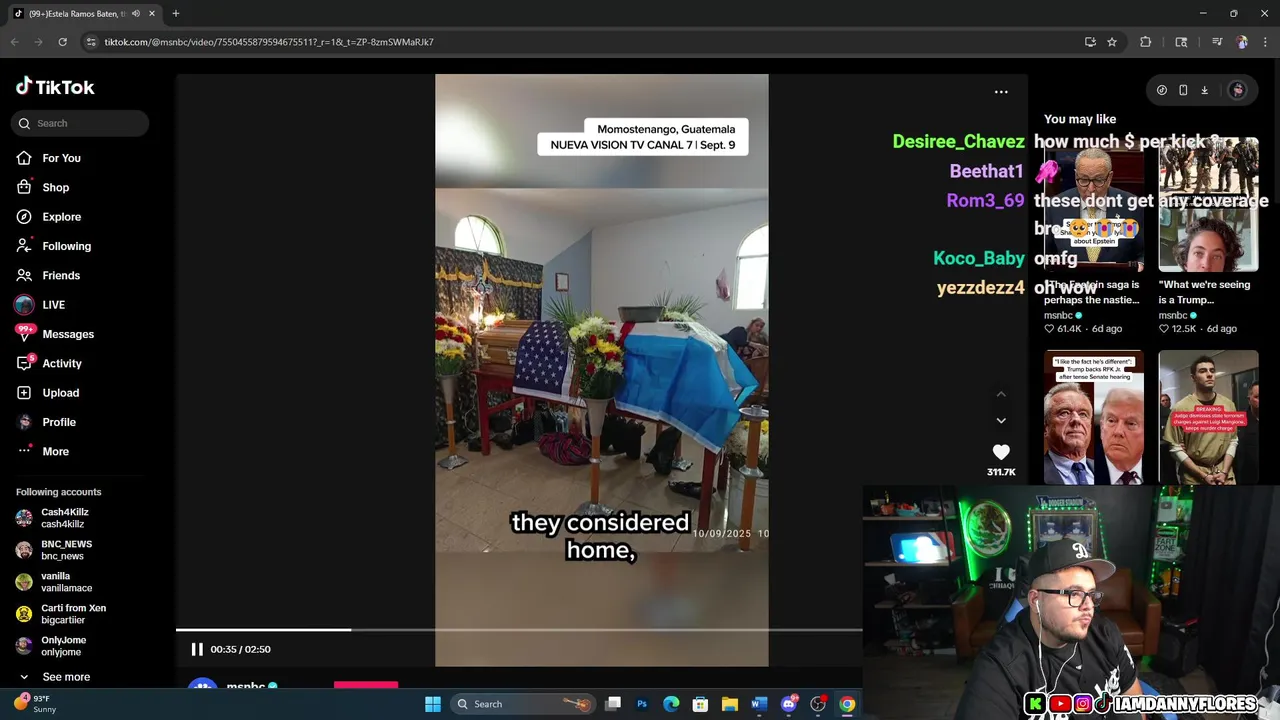Go to the previous video with up chevron
Screen dimensions: 1280x720
1001,394
